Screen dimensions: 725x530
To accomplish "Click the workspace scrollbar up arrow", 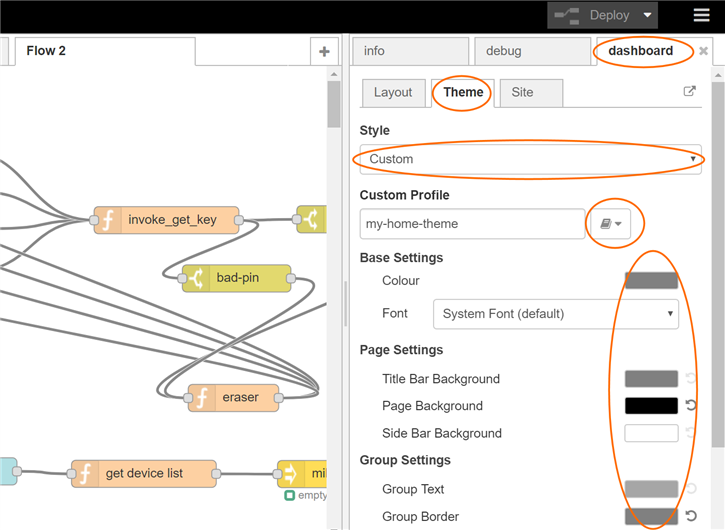I will [x=334, y=74].
